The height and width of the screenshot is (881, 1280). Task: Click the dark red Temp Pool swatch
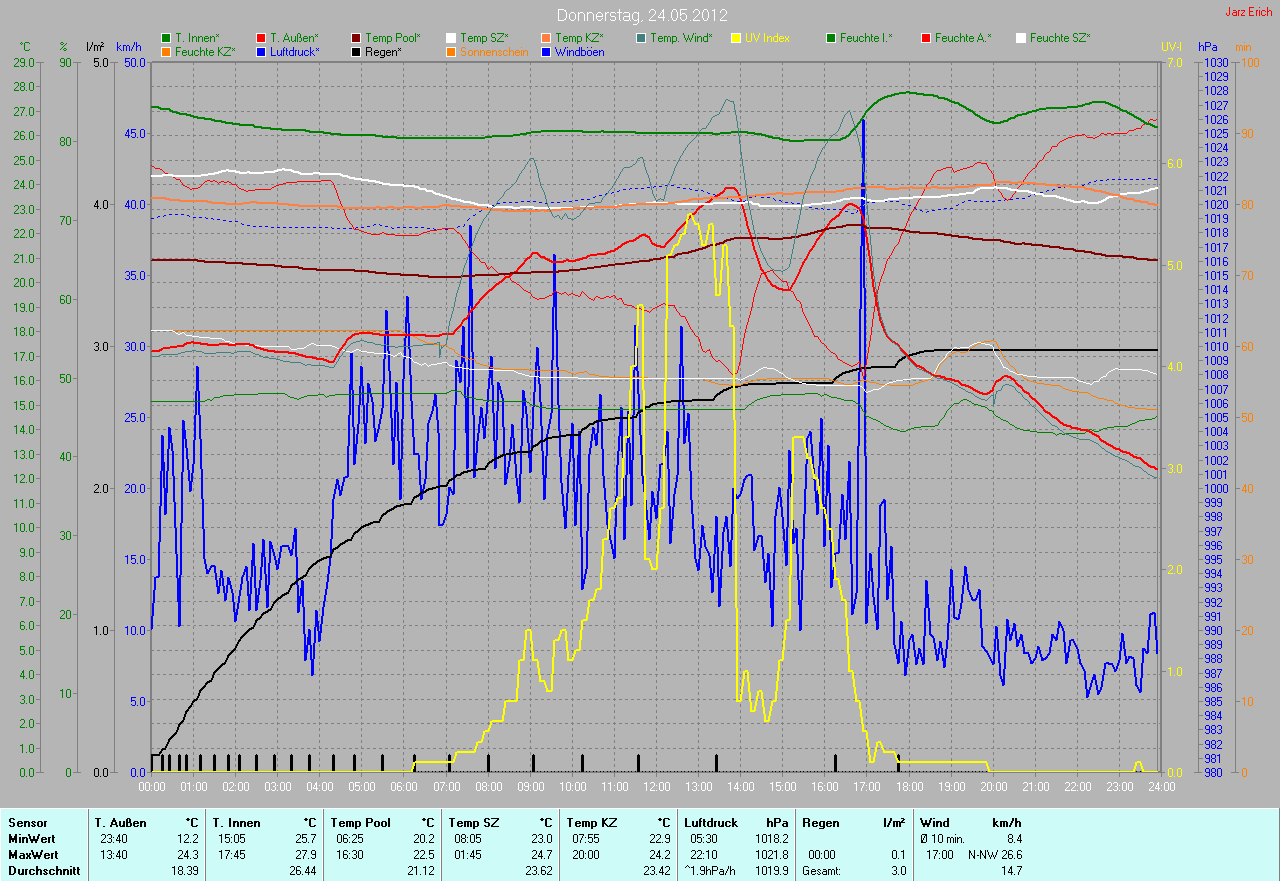pos(356,38)
